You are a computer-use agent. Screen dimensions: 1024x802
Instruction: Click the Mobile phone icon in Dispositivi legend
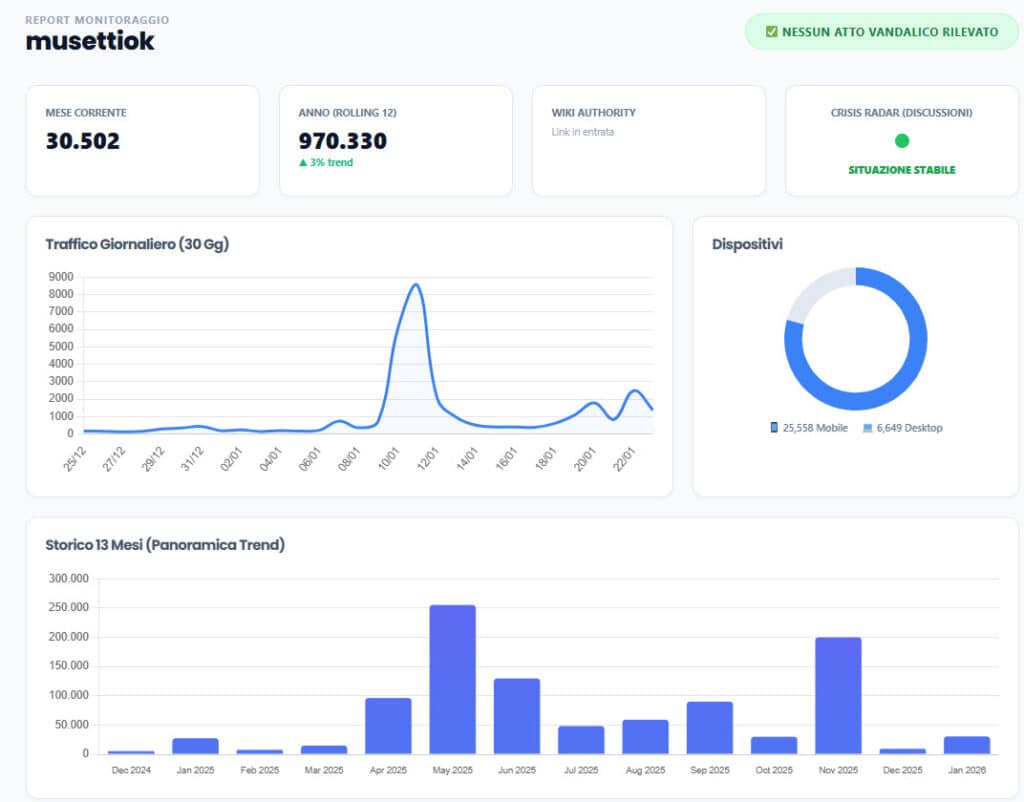[x=774, y=428]
